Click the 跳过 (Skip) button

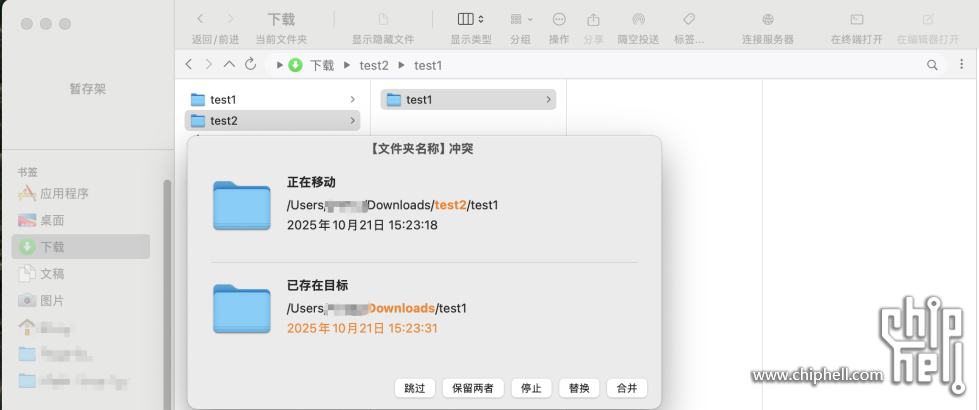point(415,388)
